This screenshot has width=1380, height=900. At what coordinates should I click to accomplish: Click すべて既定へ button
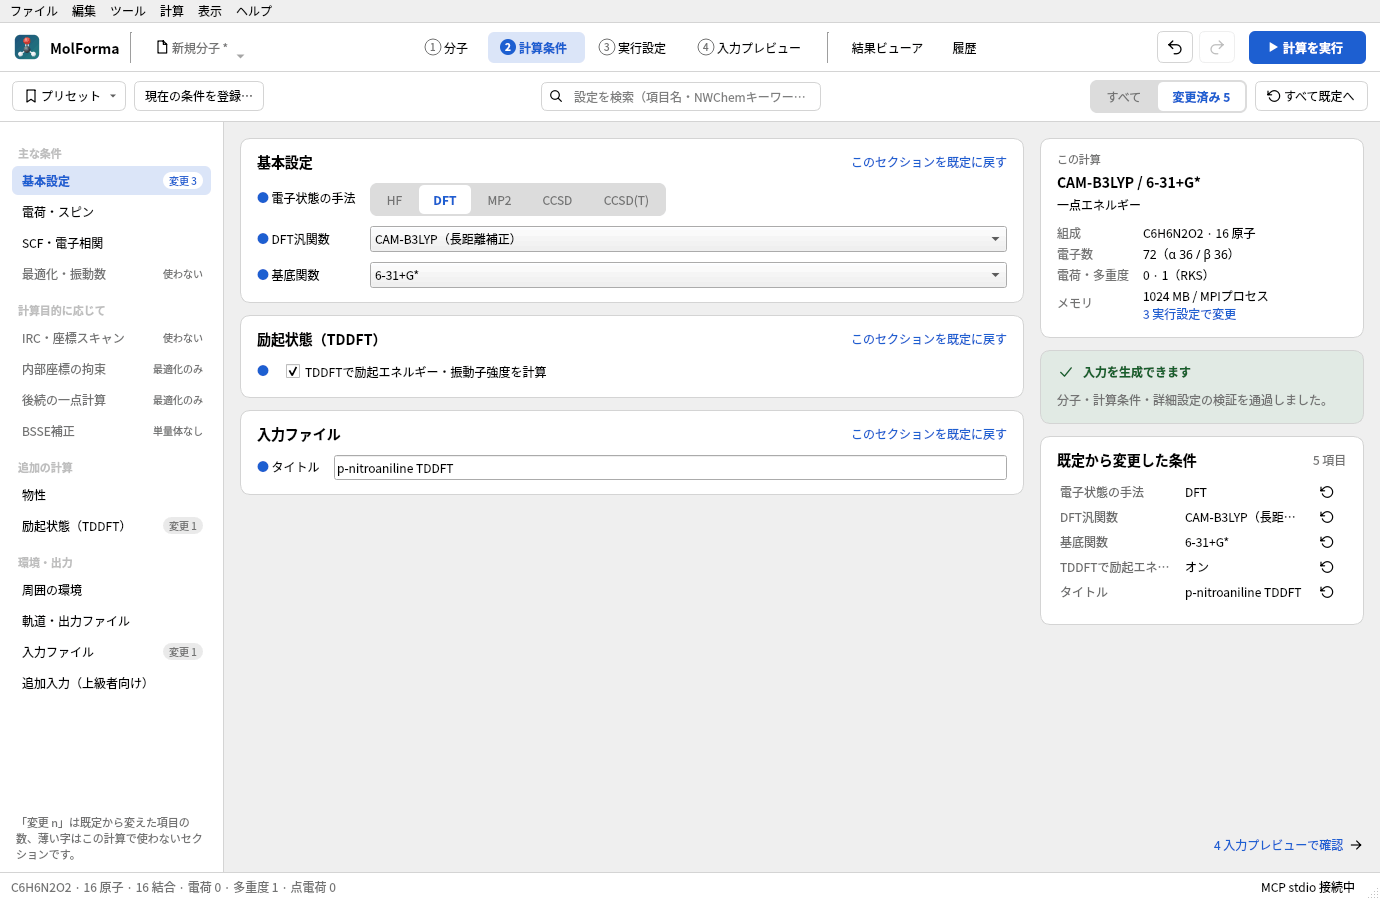click(x=1311, y=96)
